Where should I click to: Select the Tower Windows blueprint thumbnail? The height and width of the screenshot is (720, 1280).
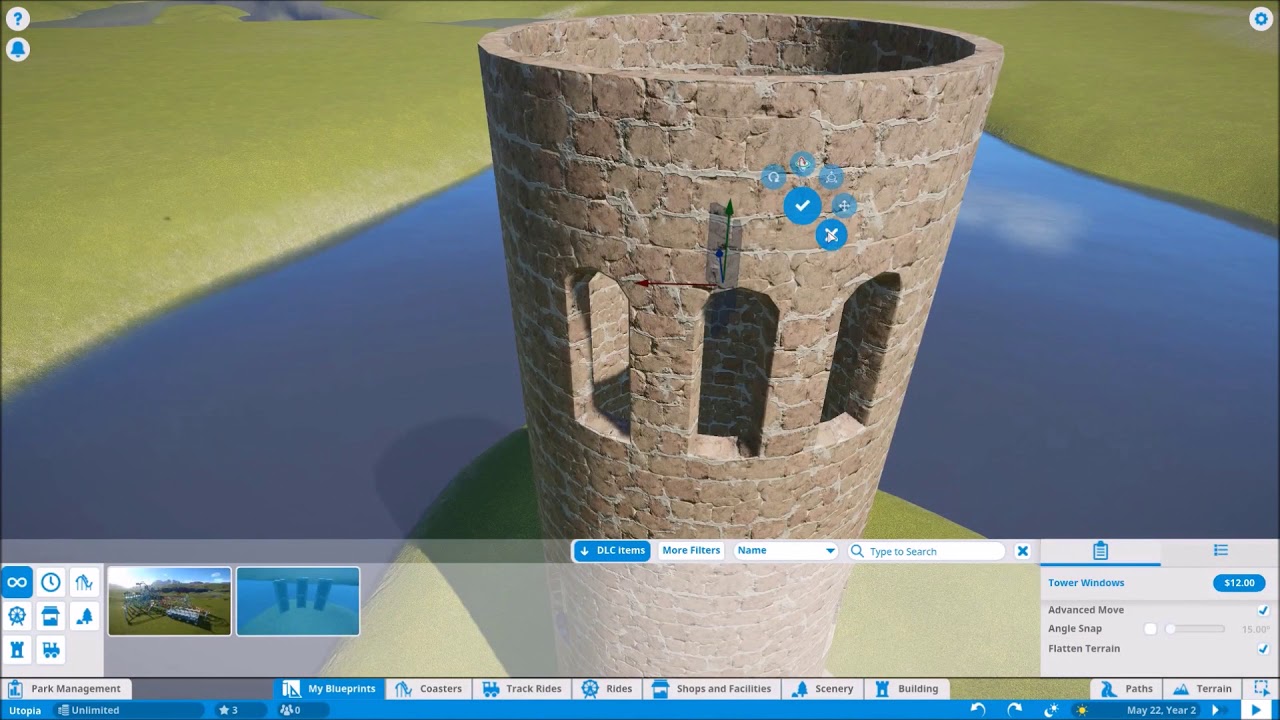(x=298, y=601)
